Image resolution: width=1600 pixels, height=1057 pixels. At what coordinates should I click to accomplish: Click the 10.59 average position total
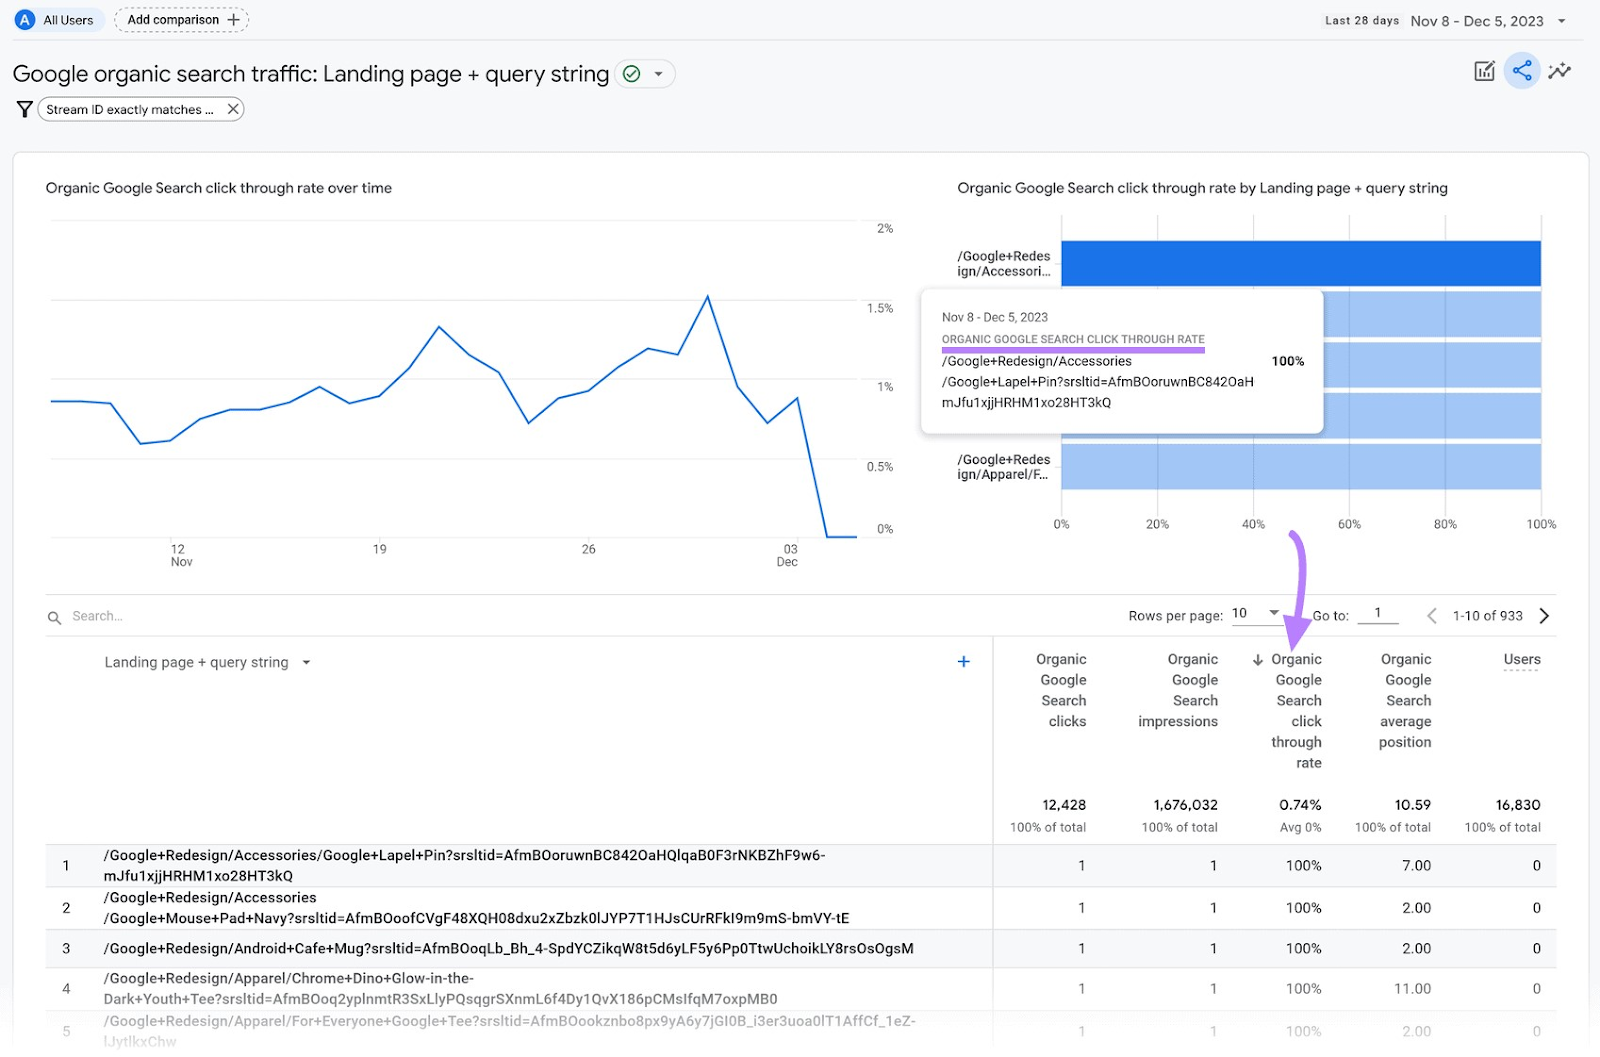pyautogui.click(x=1412, y=805)
